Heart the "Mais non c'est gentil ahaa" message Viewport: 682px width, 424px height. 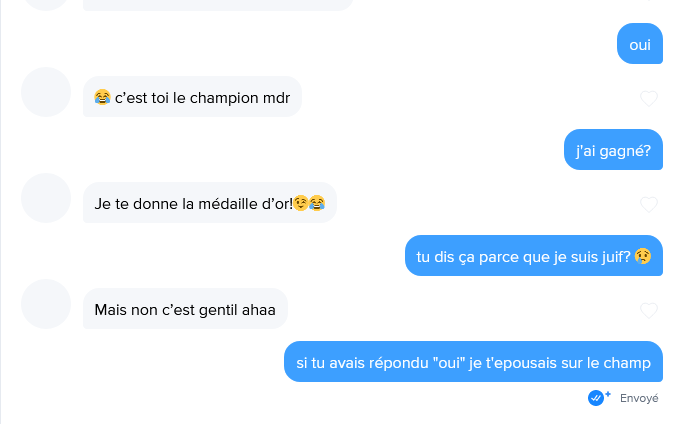(x=649, y=310)
